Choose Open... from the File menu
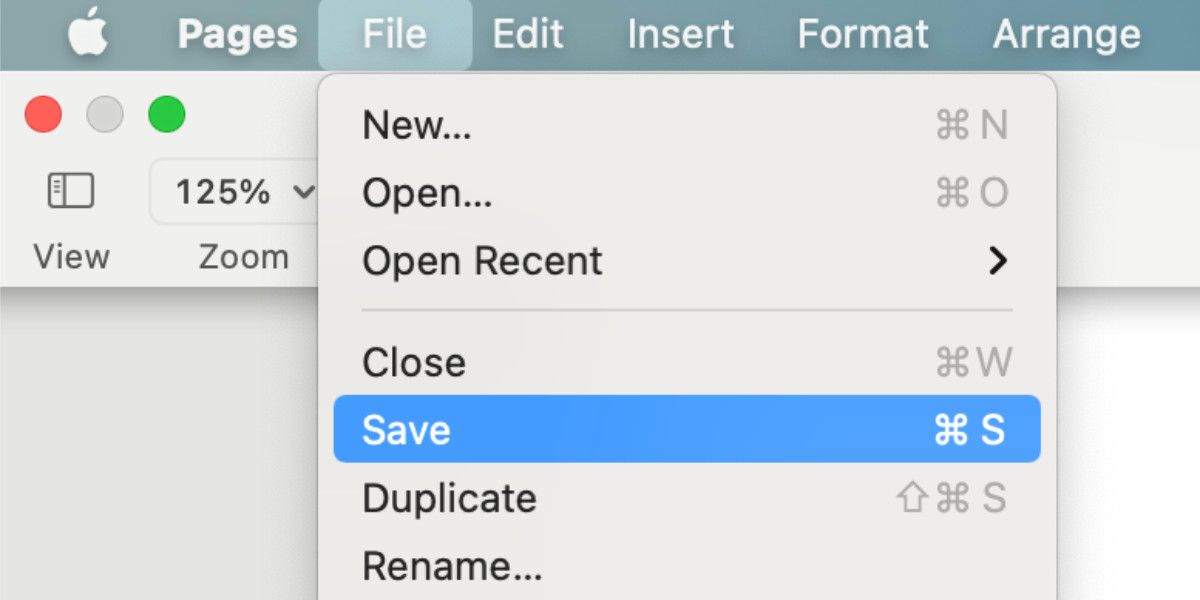 click(687, 193)
